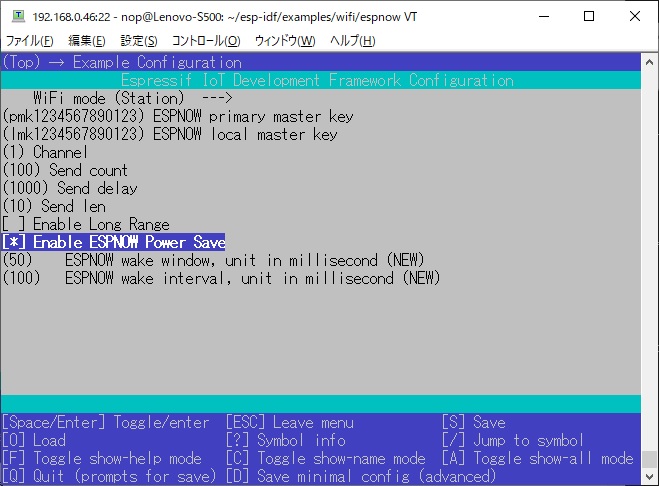Open the 設定(S) menu
This screenshot has height=486, width=659.
139,41
